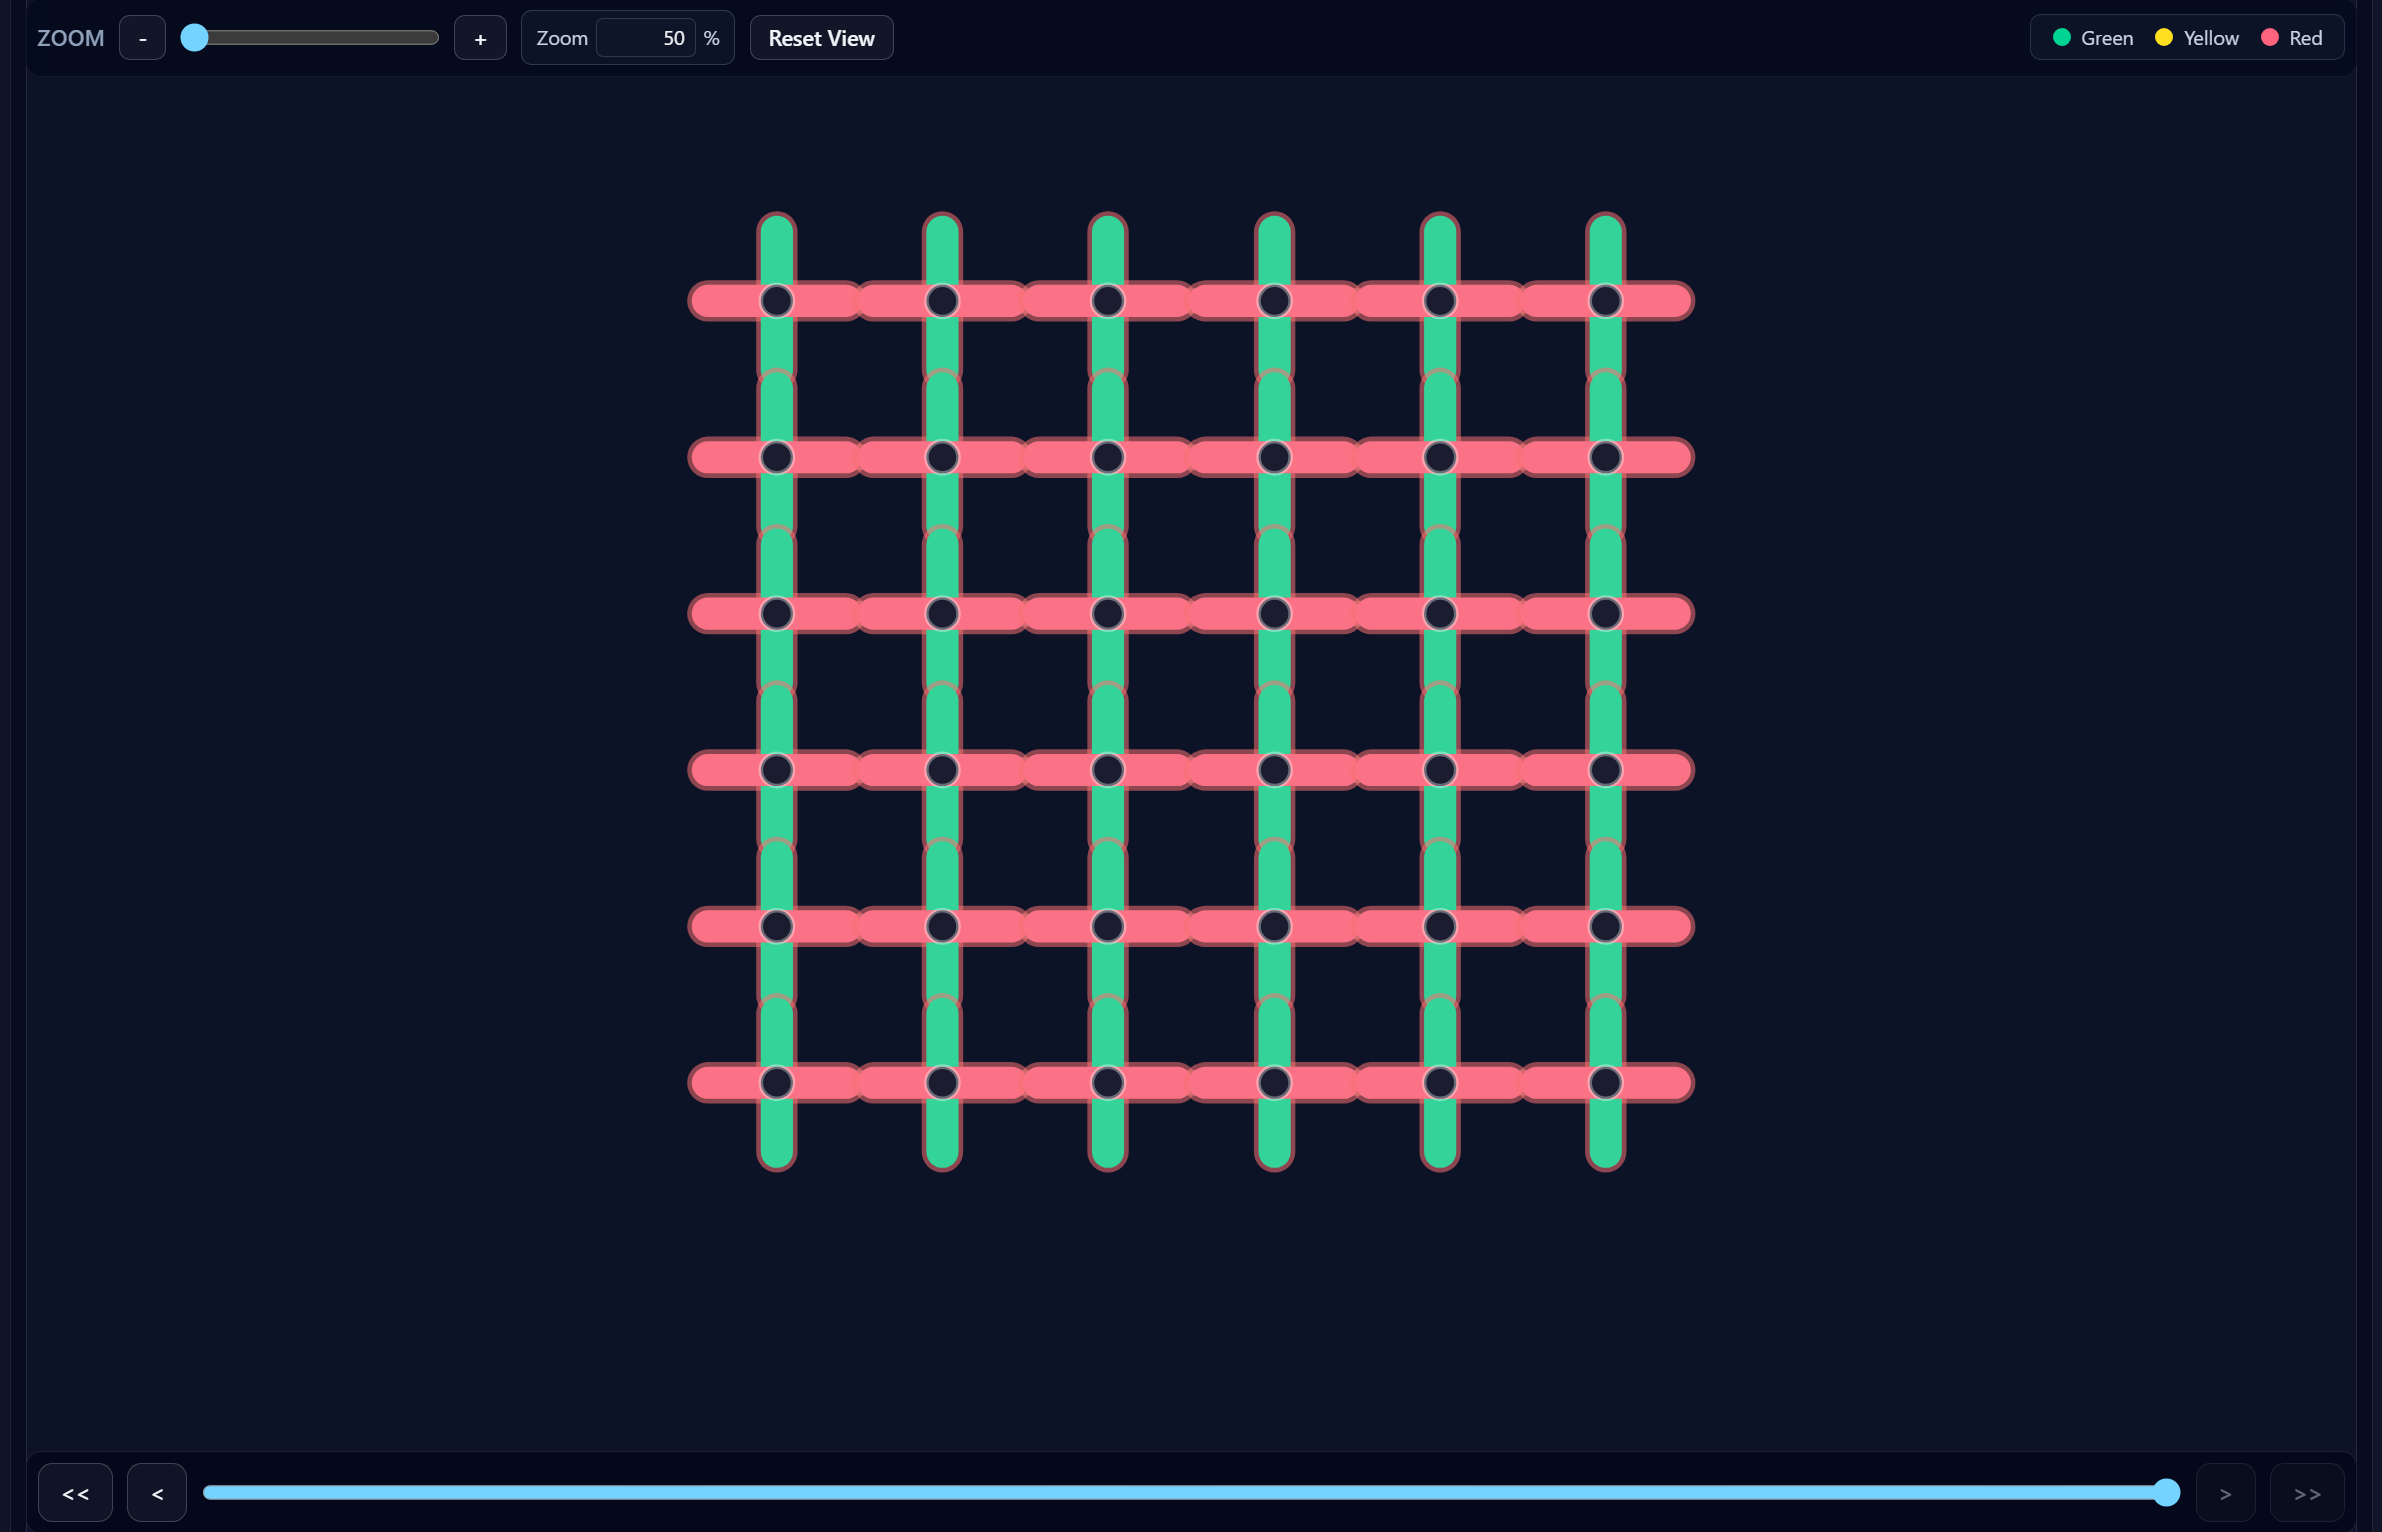Click the Yellow legend dot
The width and height of the screenshot is (2382, 1532).
pos(2163,38)
